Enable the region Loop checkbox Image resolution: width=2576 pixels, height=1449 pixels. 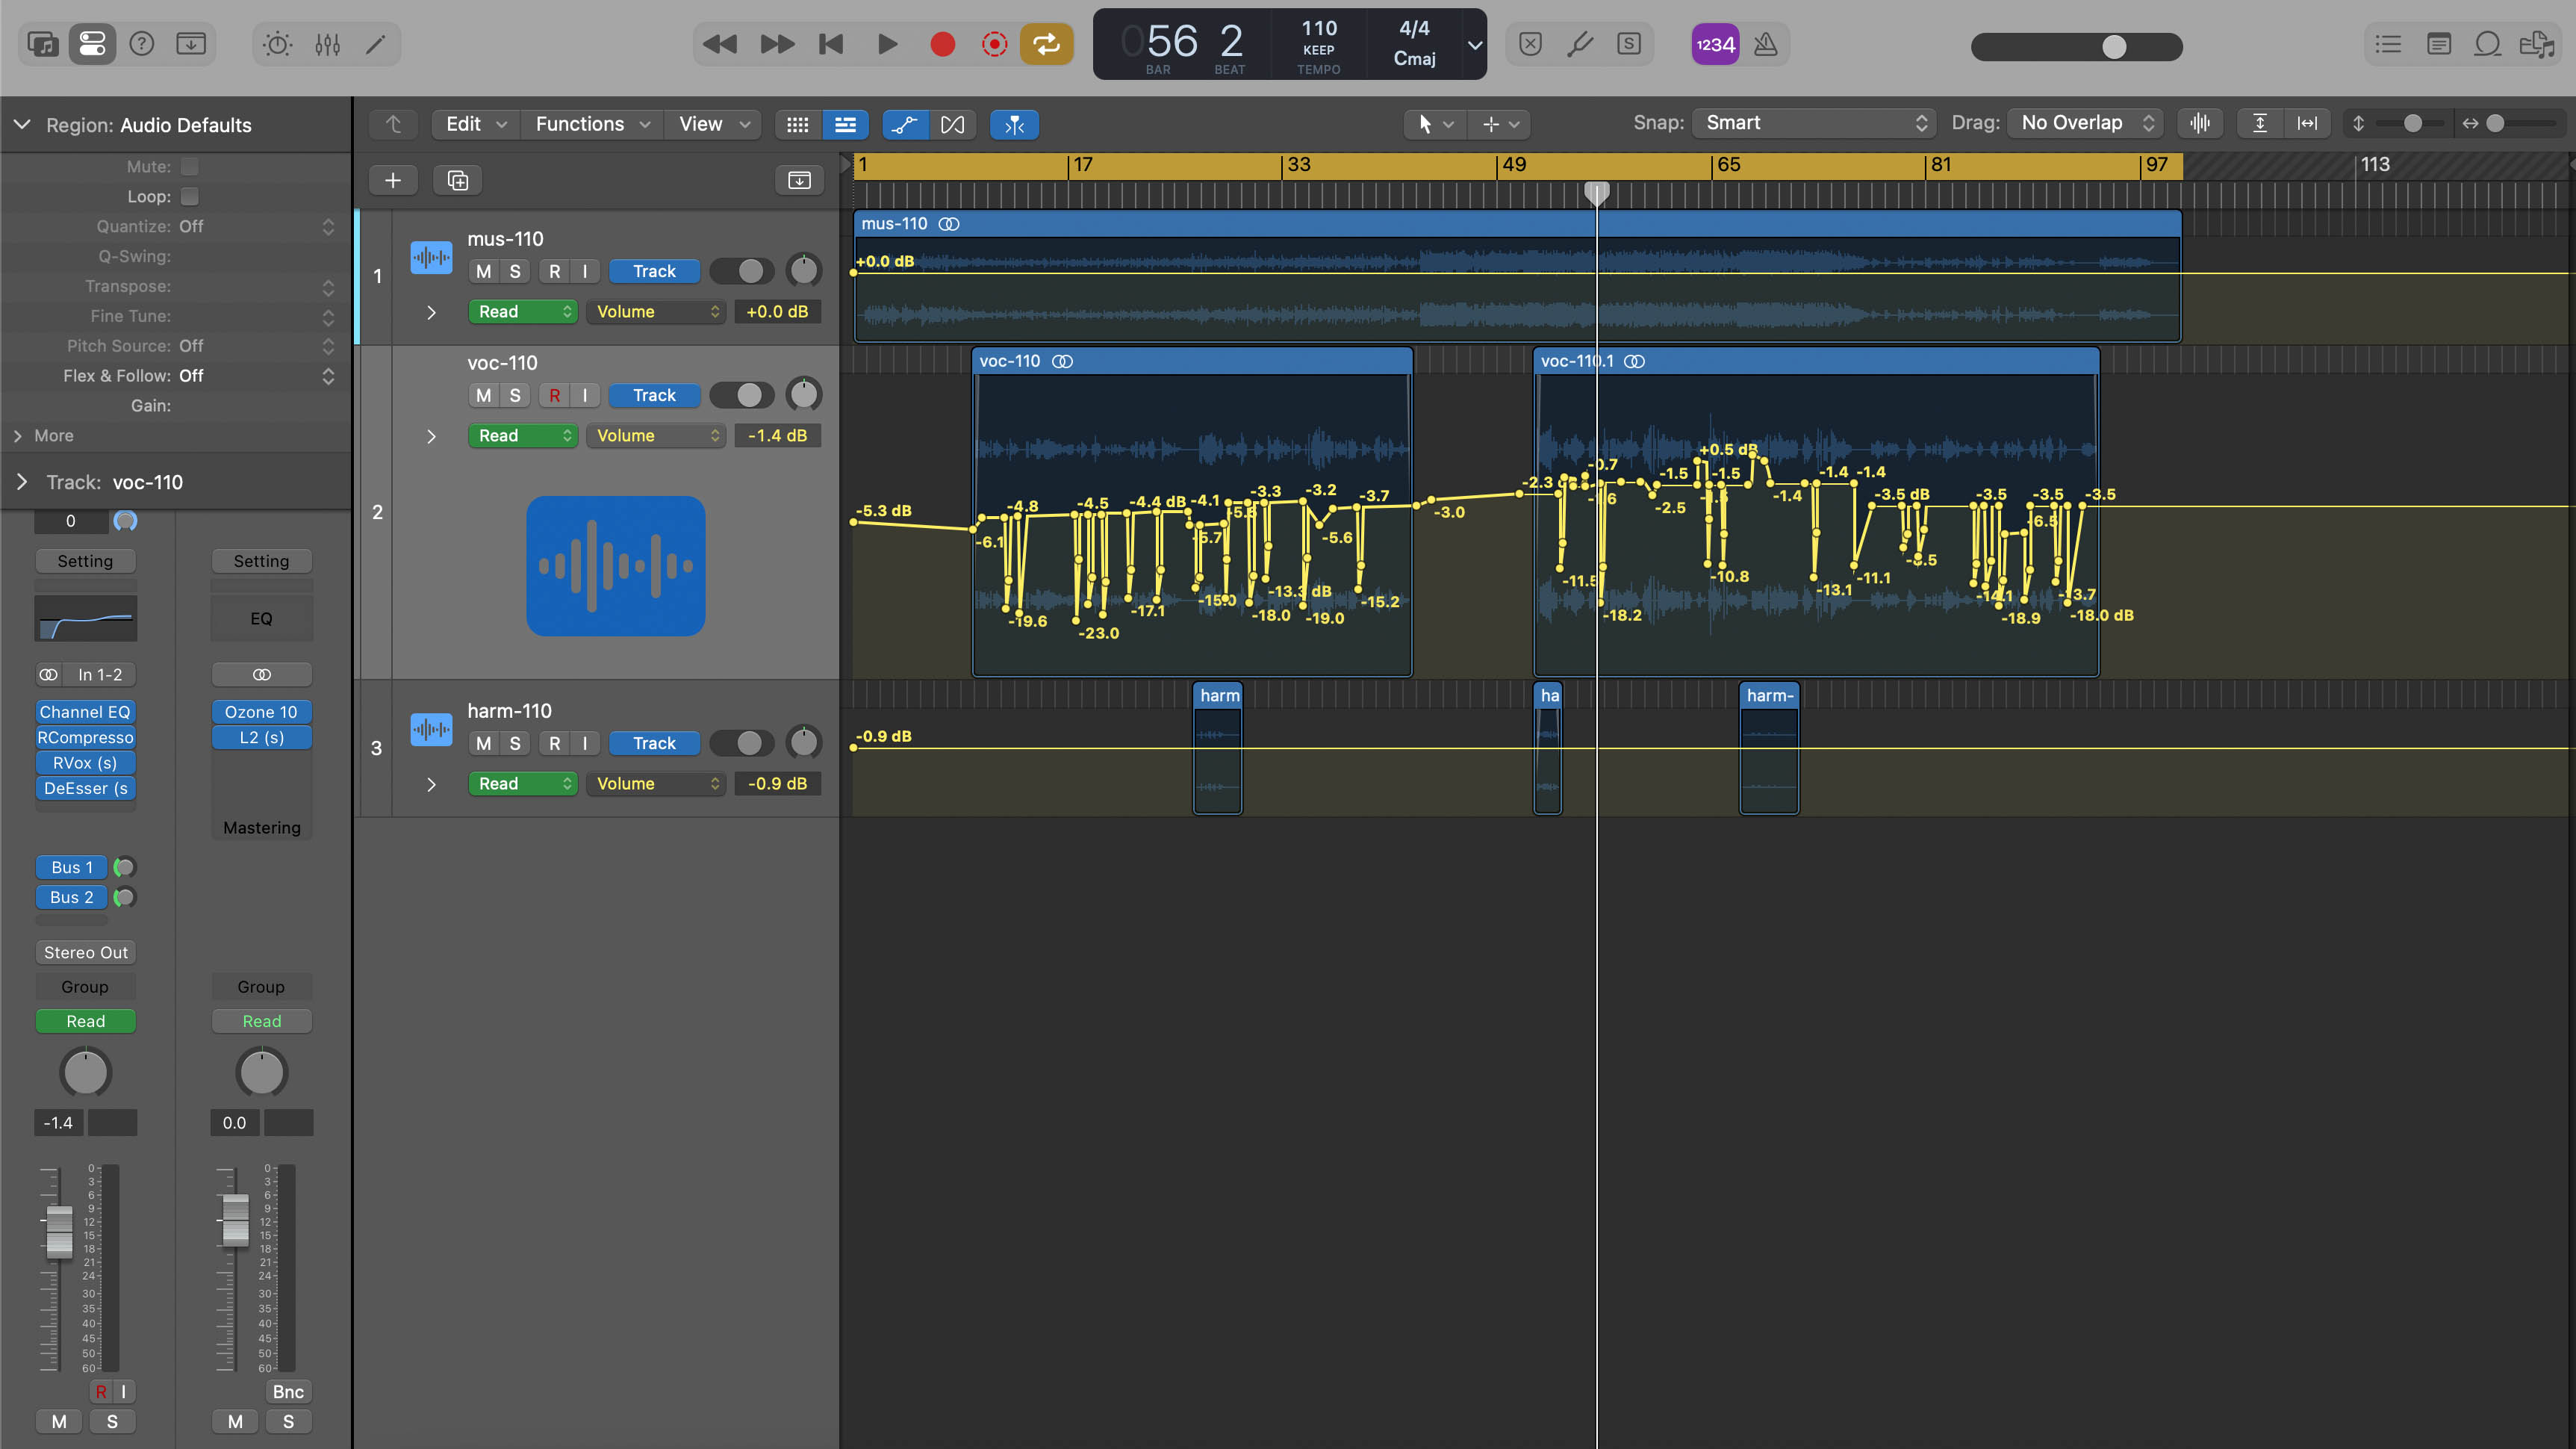pyautogui.click(x=190, y=197)
